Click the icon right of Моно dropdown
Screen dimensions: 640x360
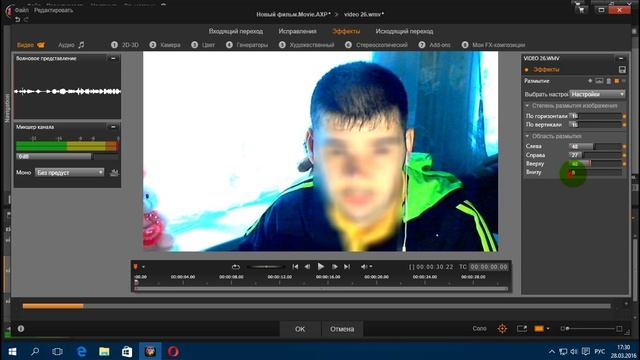pyautogui.click(x=114, y=173)
